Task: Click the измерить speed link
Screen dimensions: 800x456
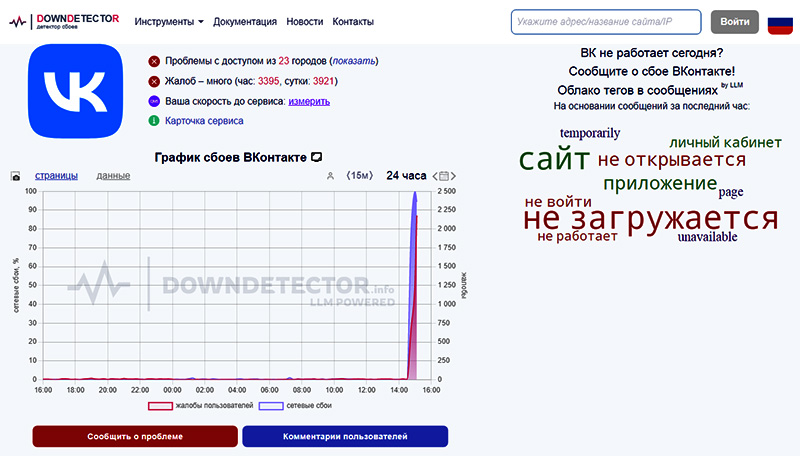Action: point(309,102)
